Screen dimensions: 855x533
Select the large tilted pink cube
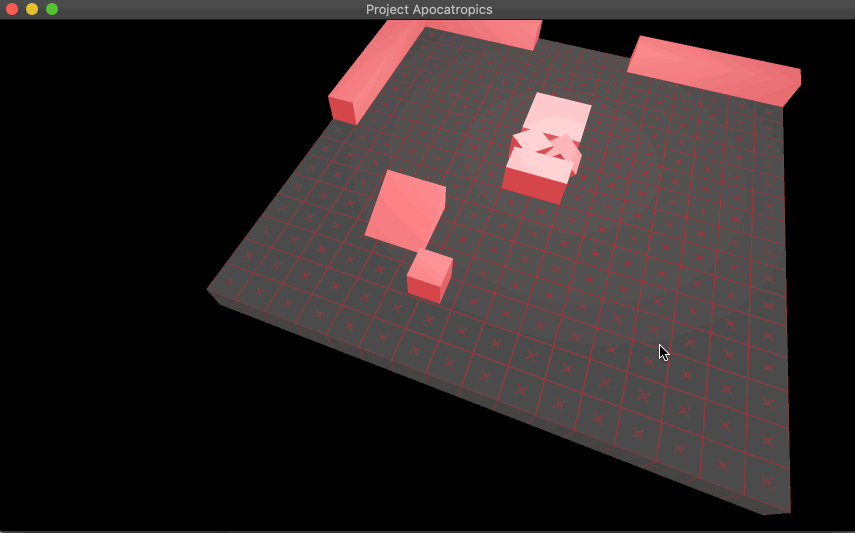coord(403,208)
